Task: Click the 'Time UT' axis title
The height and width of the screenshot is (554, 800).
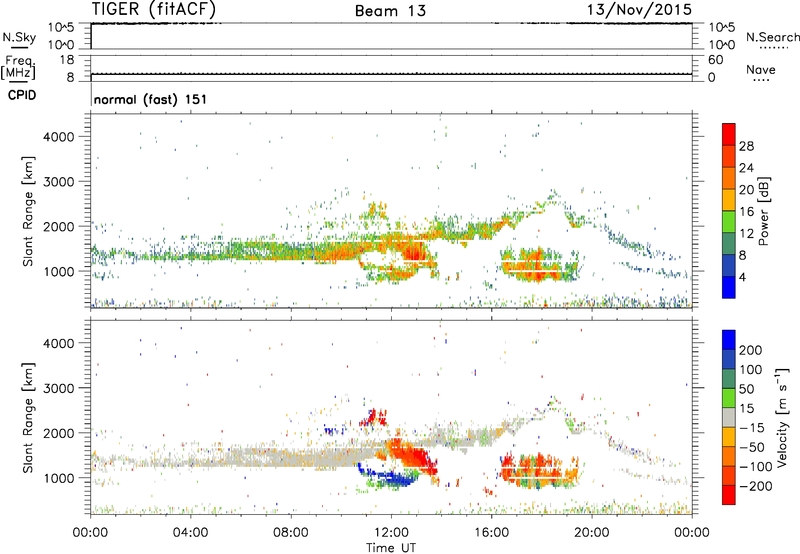Action: [391, 548]
